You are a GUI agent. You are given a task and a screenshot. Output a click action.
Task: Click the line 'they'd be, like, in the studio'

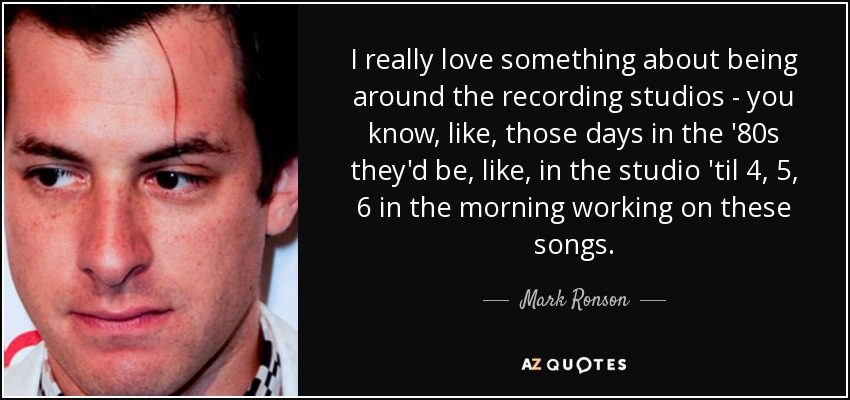click(574, 171)
